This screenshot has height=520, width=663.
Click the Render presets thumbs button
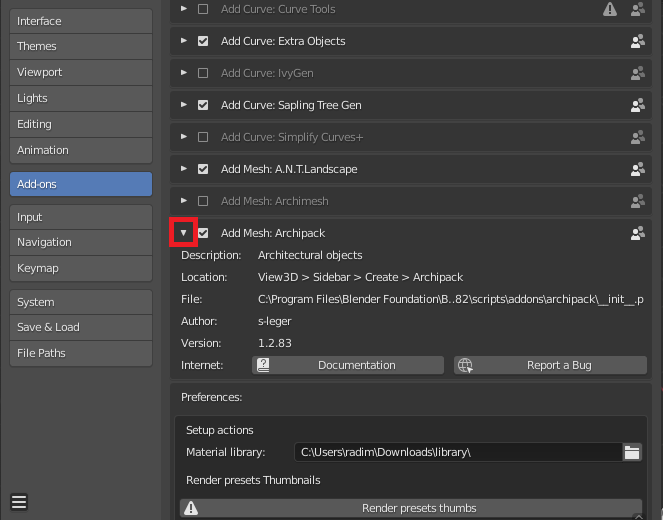410,508
